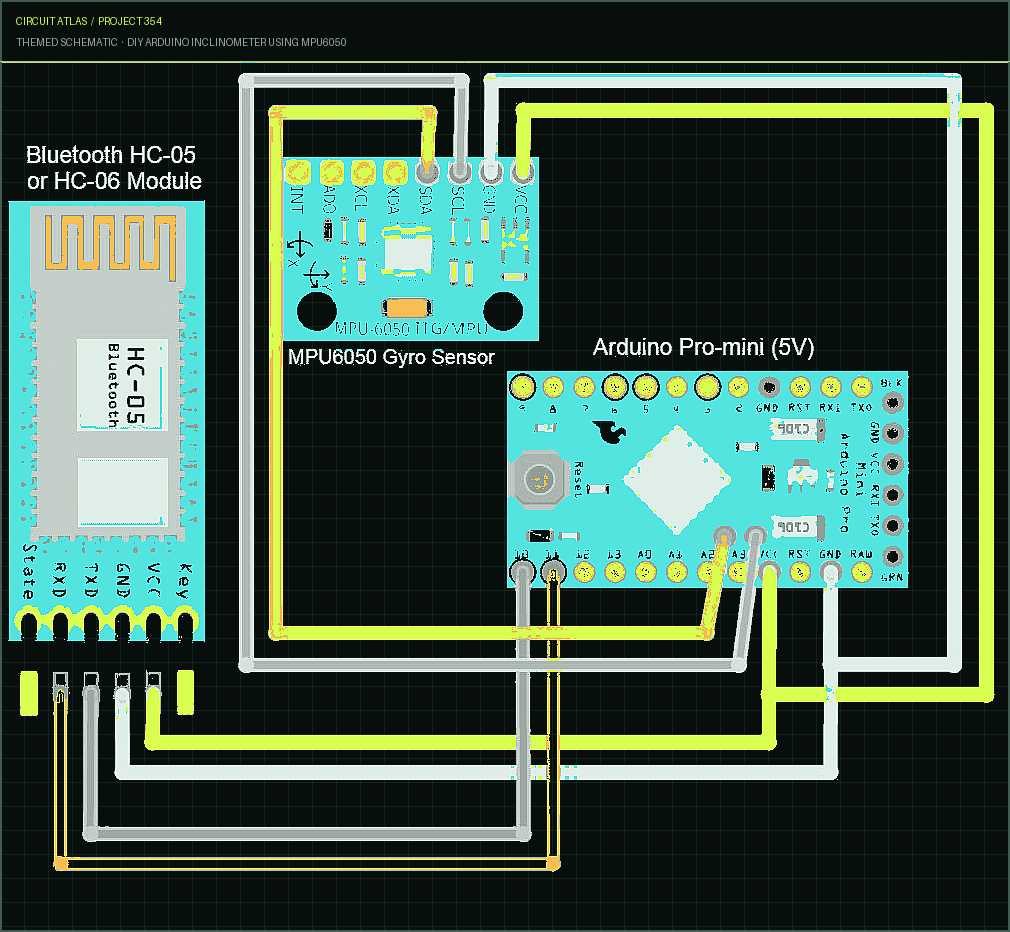
Task: Click the "Bluetooth HC-05 or HC-06 Module" caption
Action: pyautogui.click(x=113, y=167)
